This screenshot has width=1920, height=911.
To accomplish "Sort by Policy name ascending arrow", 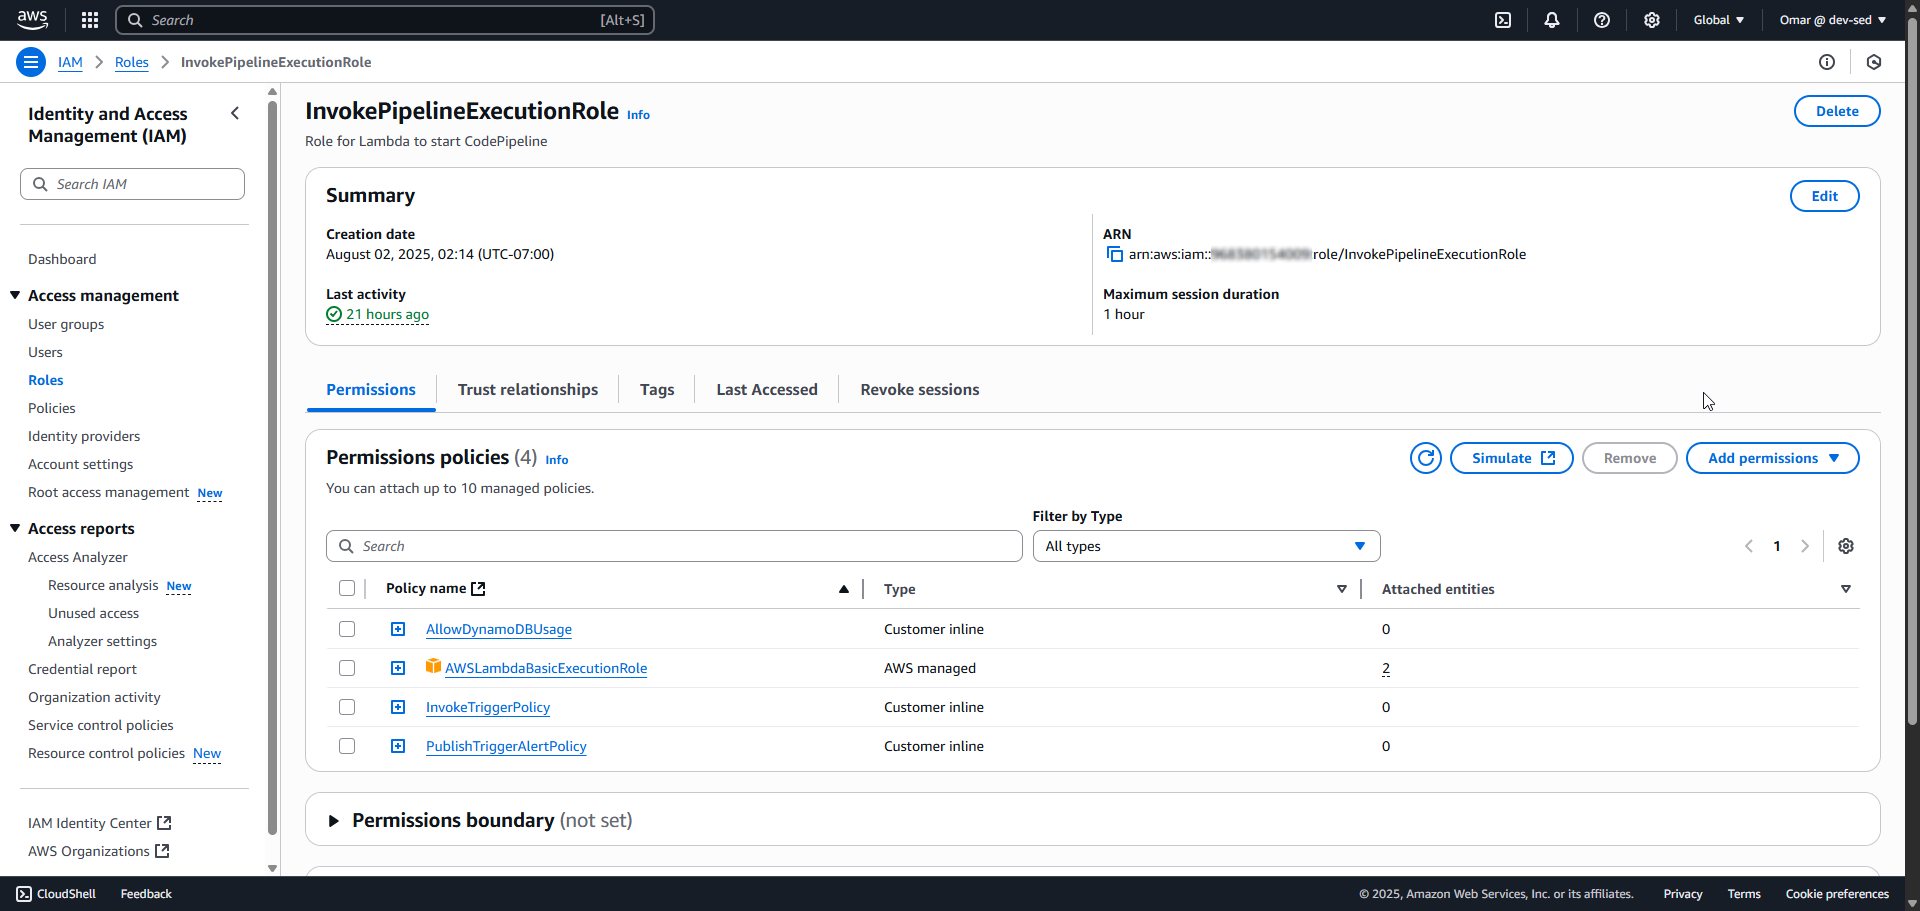I will [x=844, y=589].
